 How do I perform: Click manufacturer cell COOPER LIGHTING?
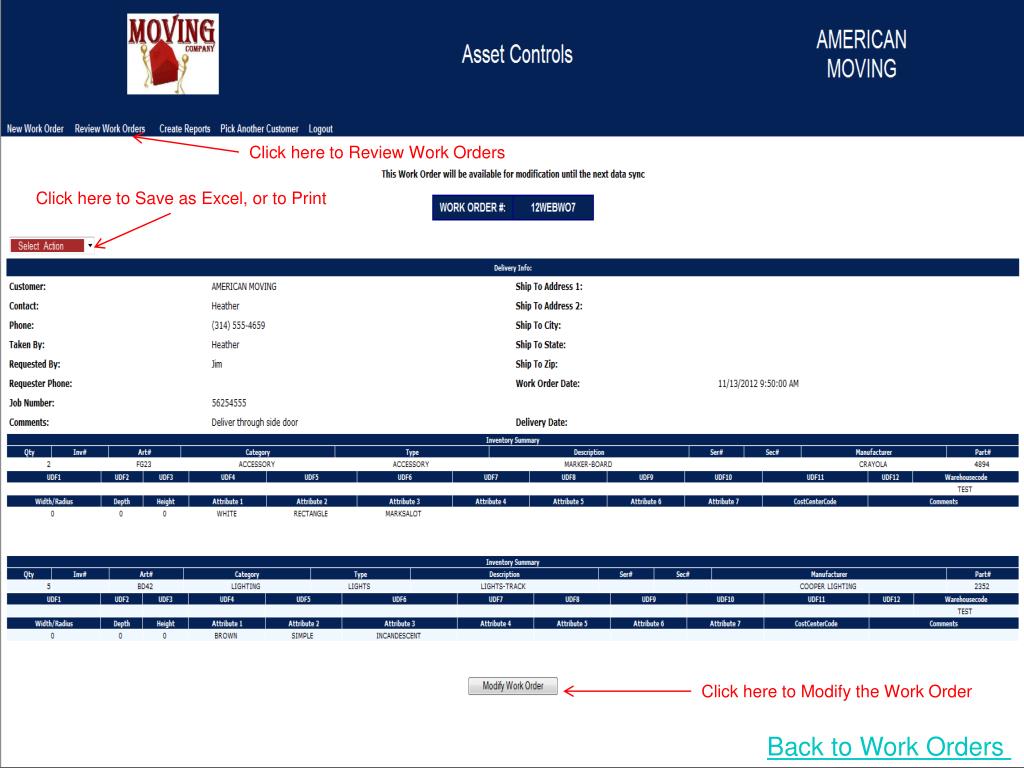point(828,586)
